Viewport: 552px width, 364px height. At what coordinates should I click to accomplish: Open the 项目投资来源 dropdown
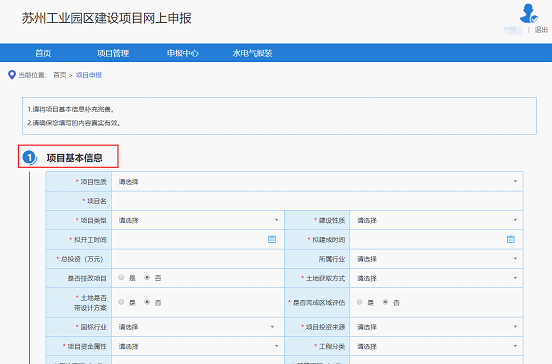[x=436, y=327]
